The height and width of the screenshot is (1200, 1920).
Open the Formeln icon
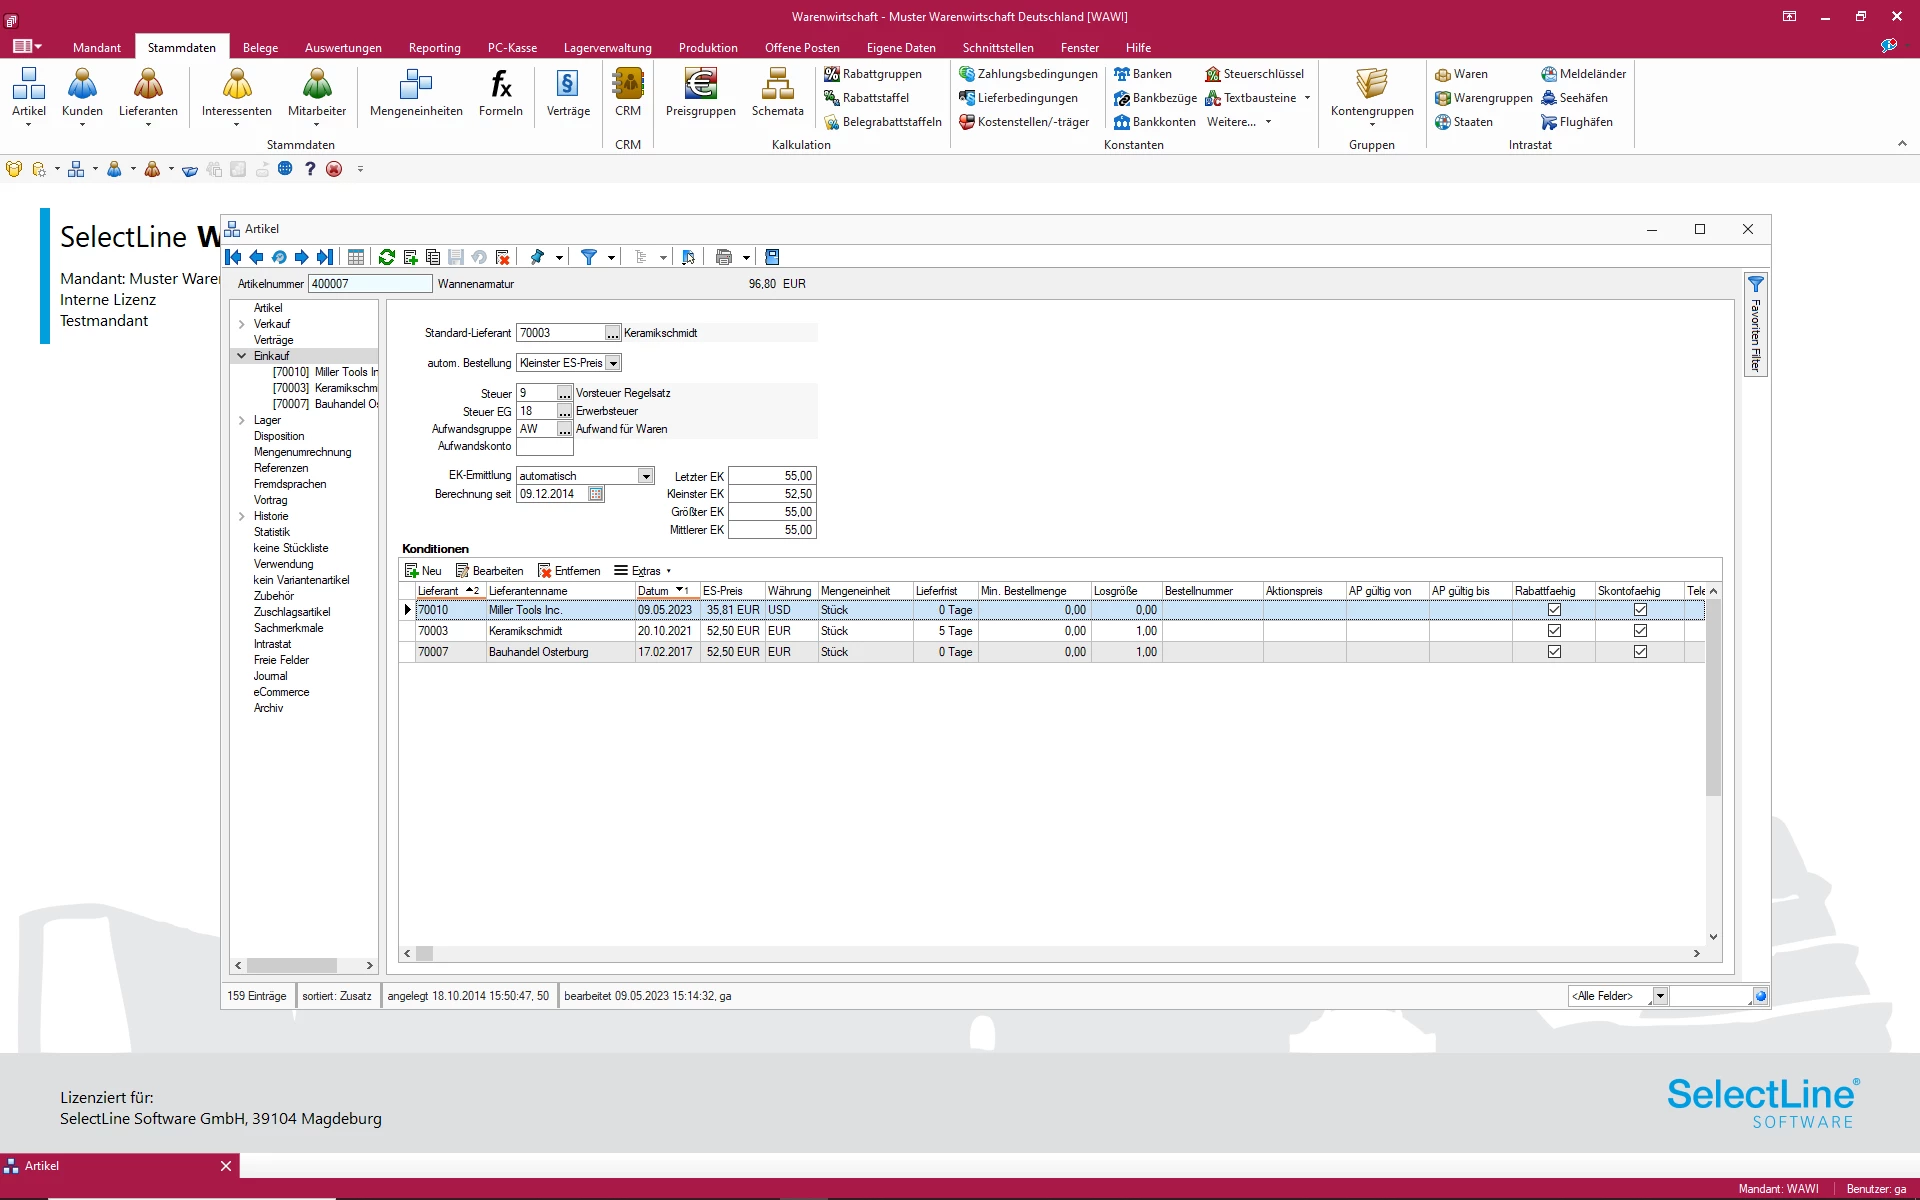coord(501,94)
